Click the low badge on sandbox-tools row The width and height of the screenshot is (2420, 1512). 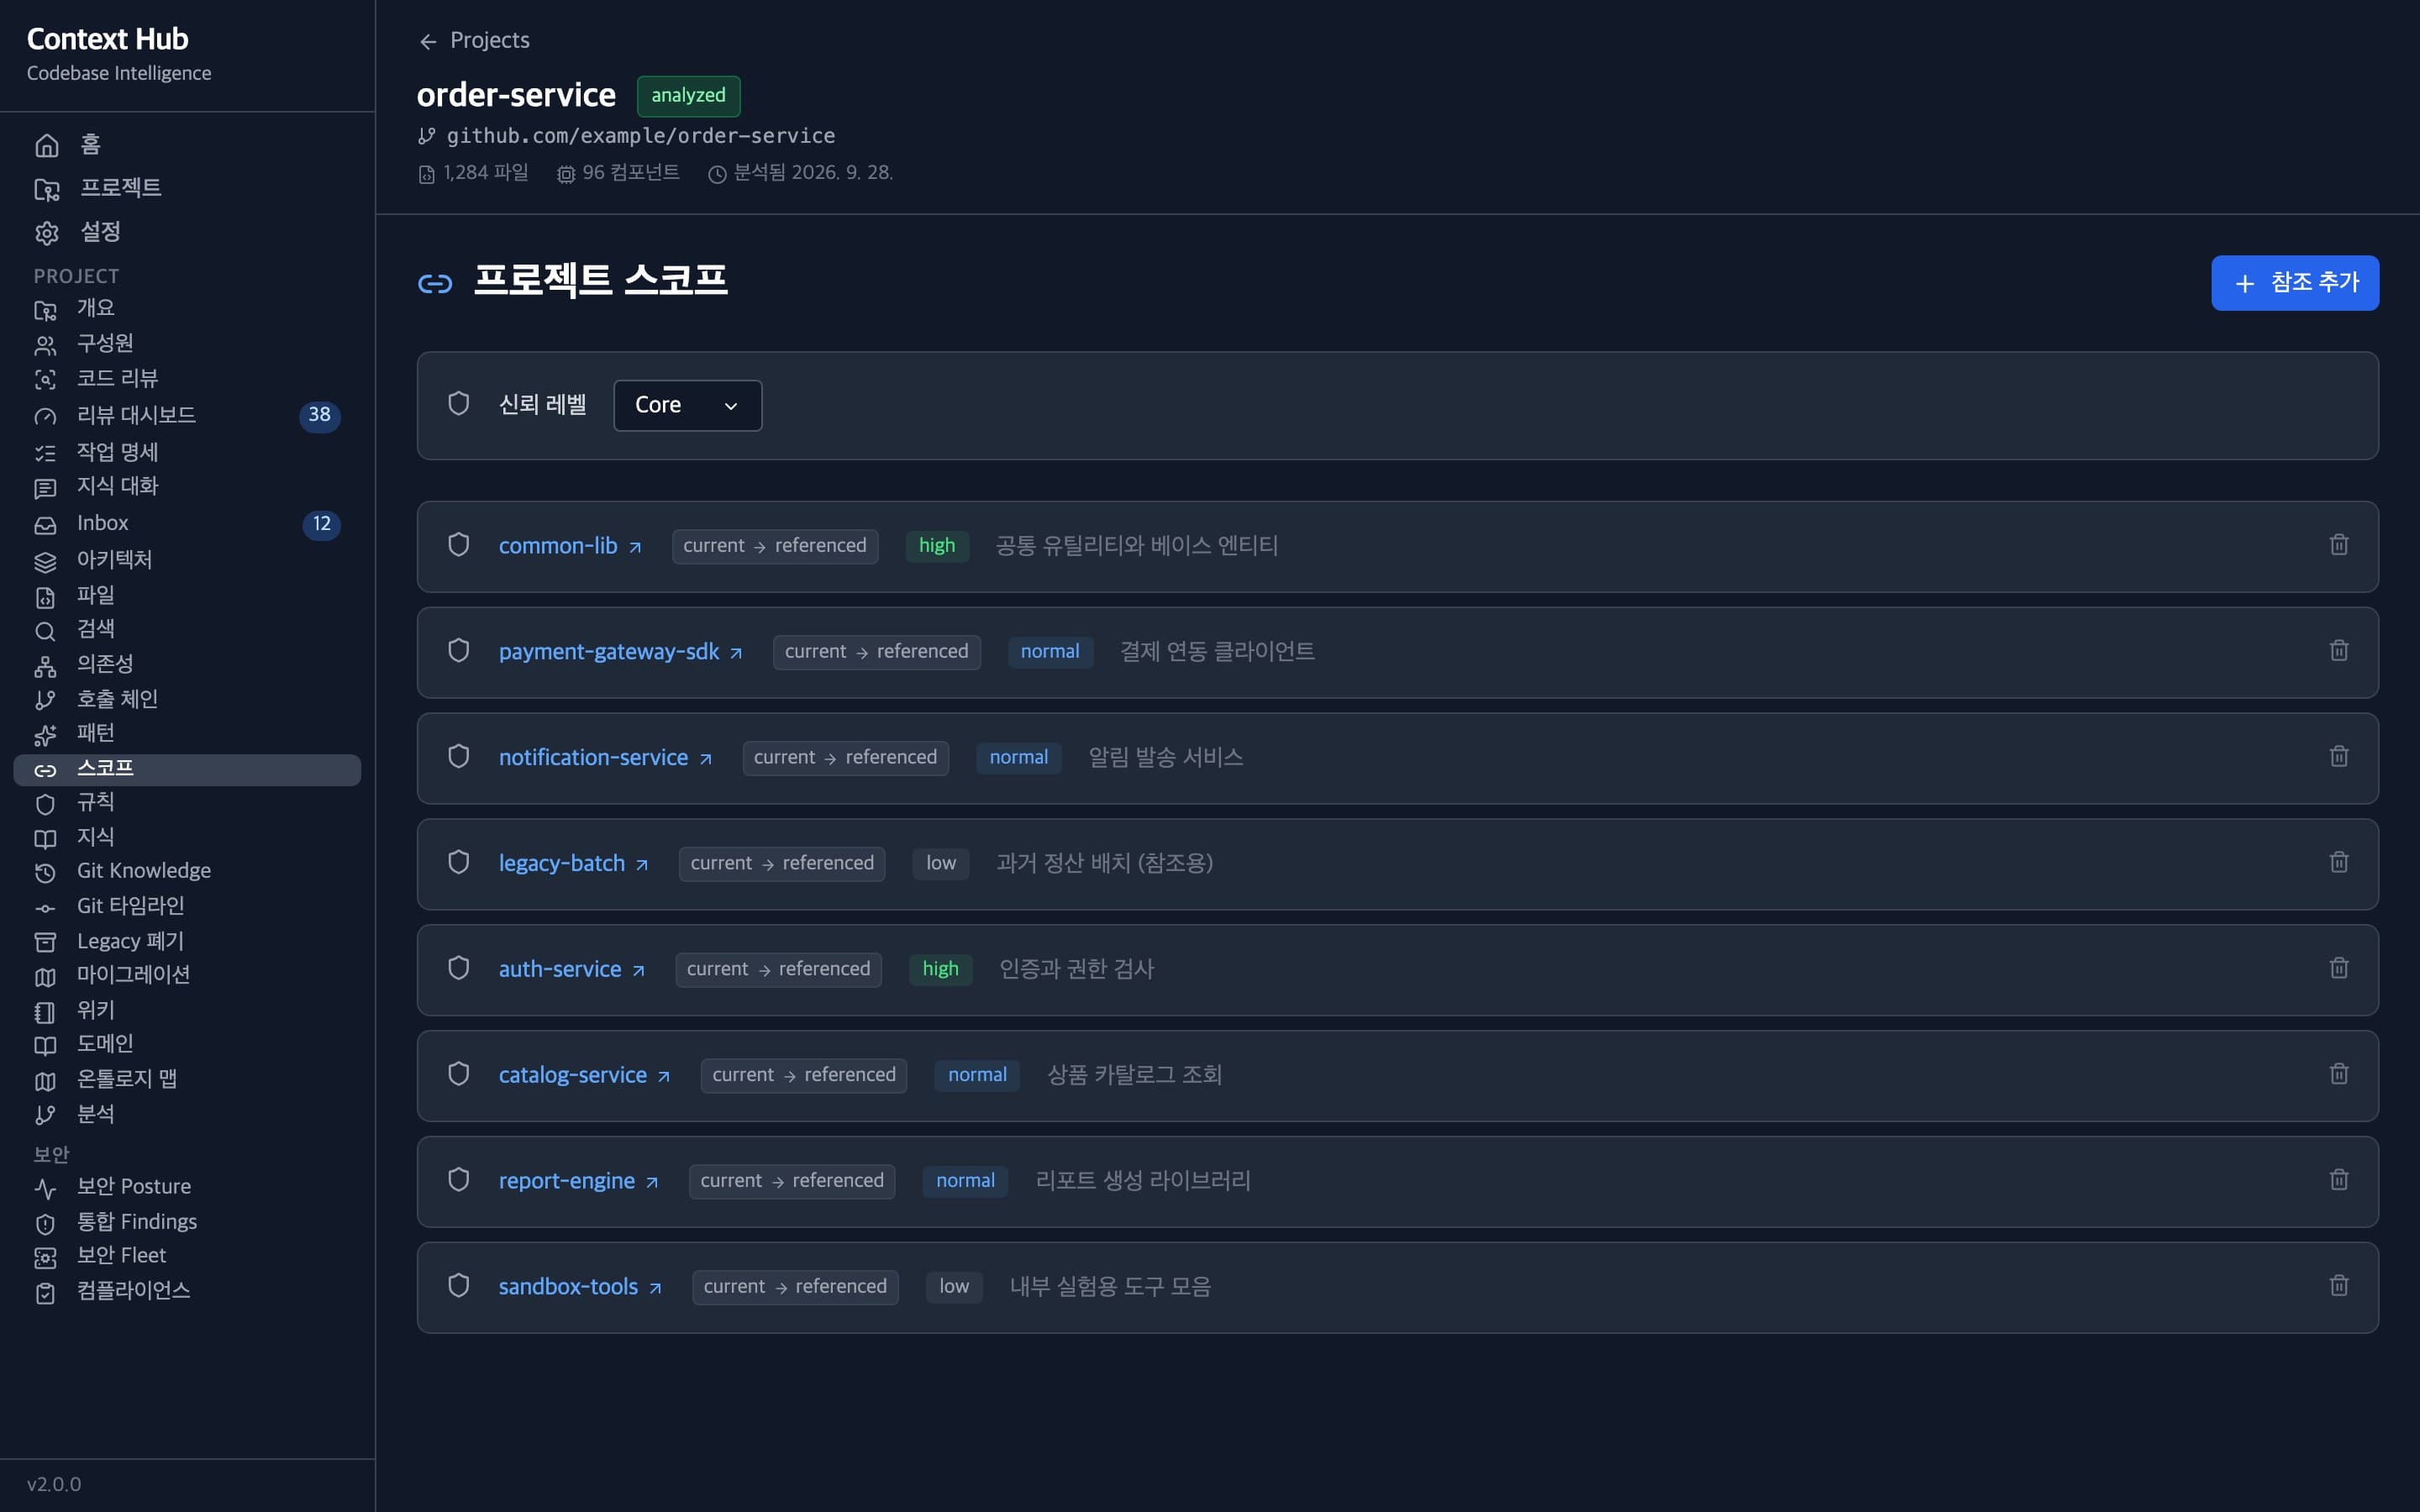click(954, 1288)
